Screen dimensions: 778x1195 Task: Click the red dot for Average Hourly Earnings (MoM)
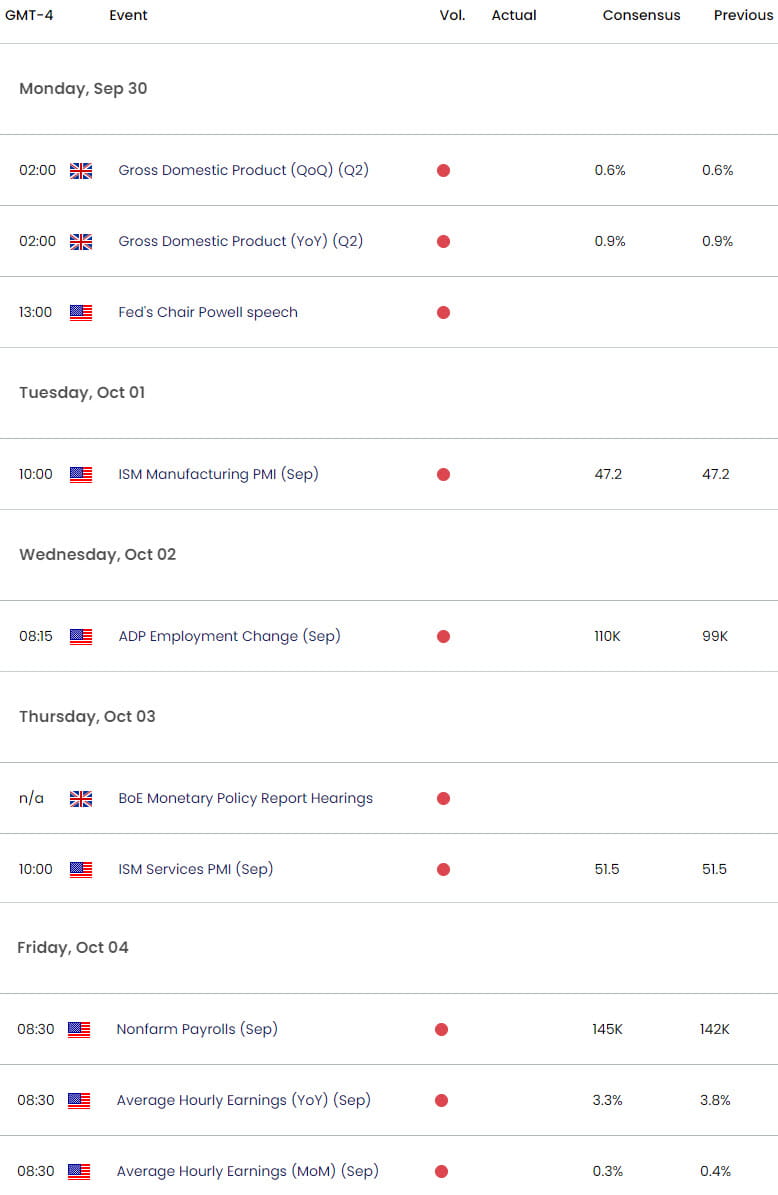(443, 1171)
